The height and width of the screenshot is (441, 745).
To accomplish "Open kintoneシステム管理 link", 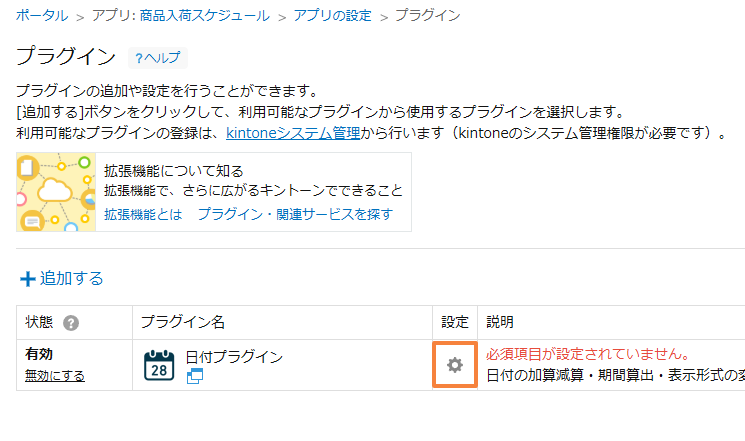I will point(293,133).
